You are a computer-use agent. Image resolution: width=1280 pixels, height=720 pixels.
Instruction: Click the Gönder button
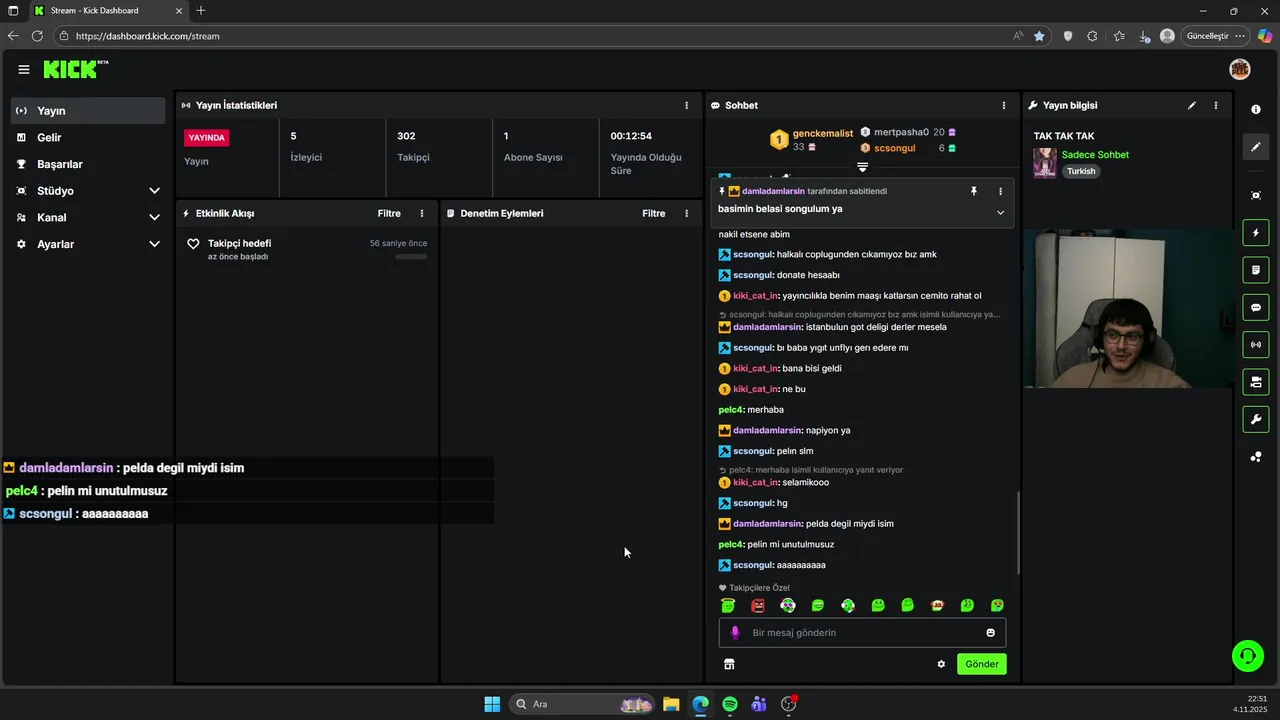click(x=982, y=664)
